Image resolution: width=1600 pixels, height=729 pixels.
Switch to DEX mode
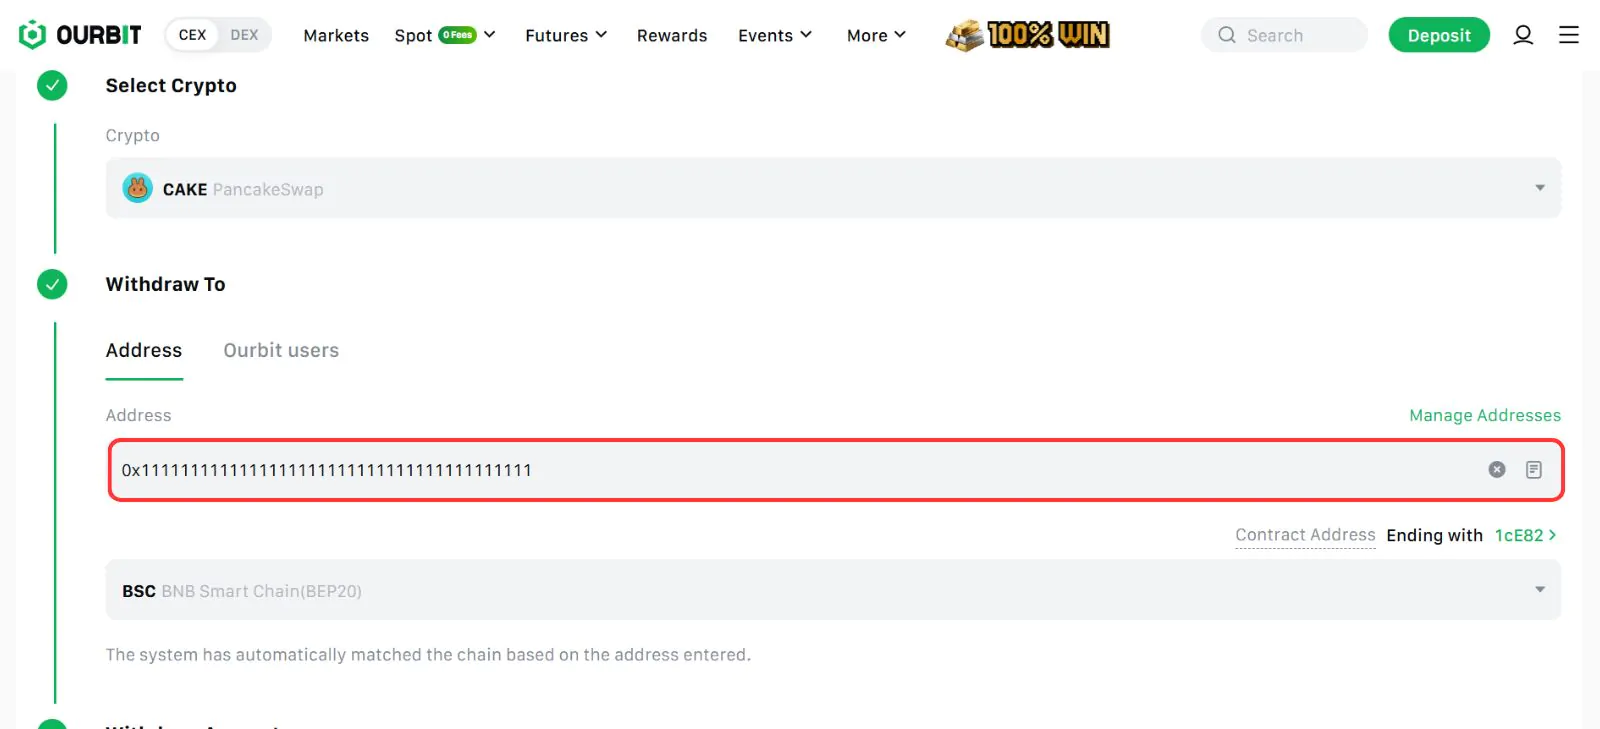click(x=244, y=35)
